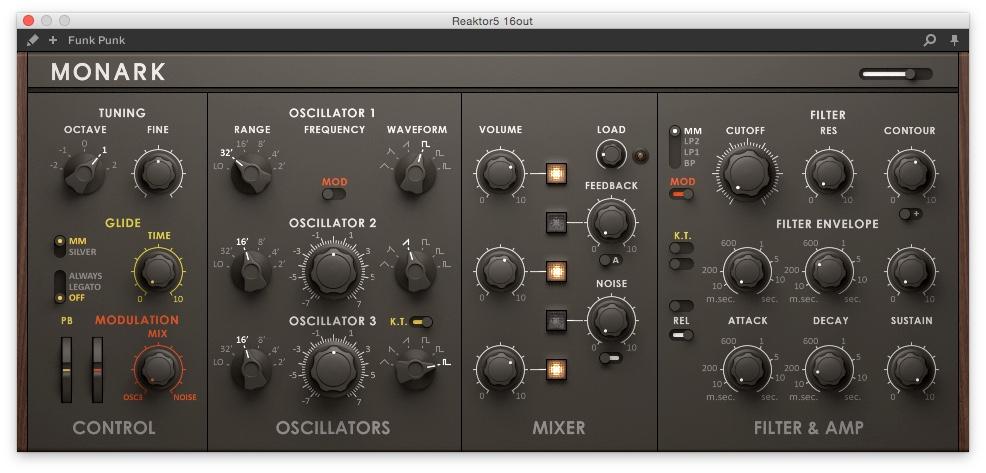Screen dimensions: 986x473
Task: Click the Tuning Octave knob
Action: (x=84, y=173)
